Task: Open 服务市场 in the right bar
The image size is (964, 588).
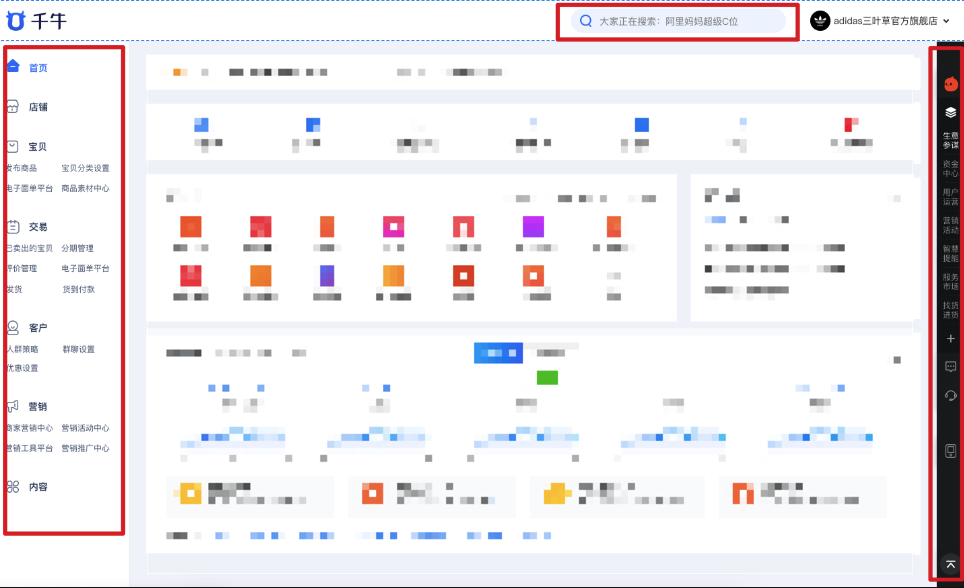Action: click(950, 282)
